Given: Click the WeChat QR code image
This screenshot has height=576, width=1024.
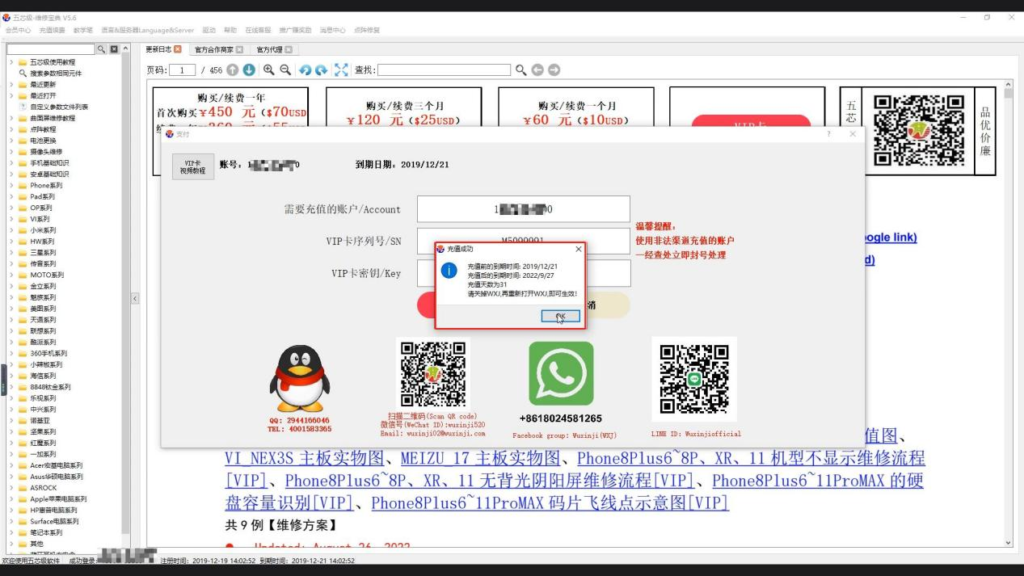Looking at the screenshot, I should point(433,375).
